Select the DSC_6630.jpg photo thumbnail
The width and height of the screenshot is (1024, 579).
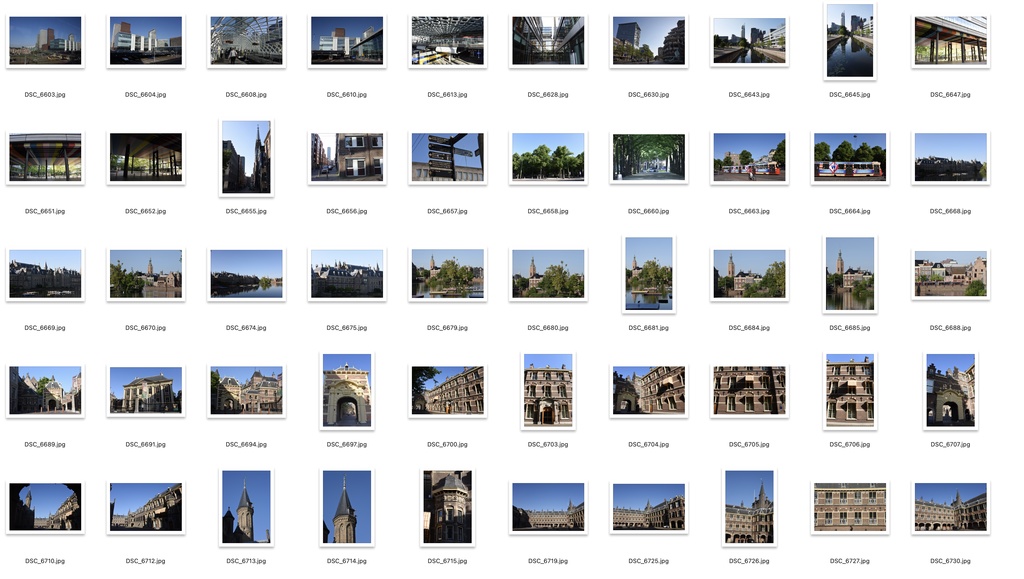coord(648,40)
